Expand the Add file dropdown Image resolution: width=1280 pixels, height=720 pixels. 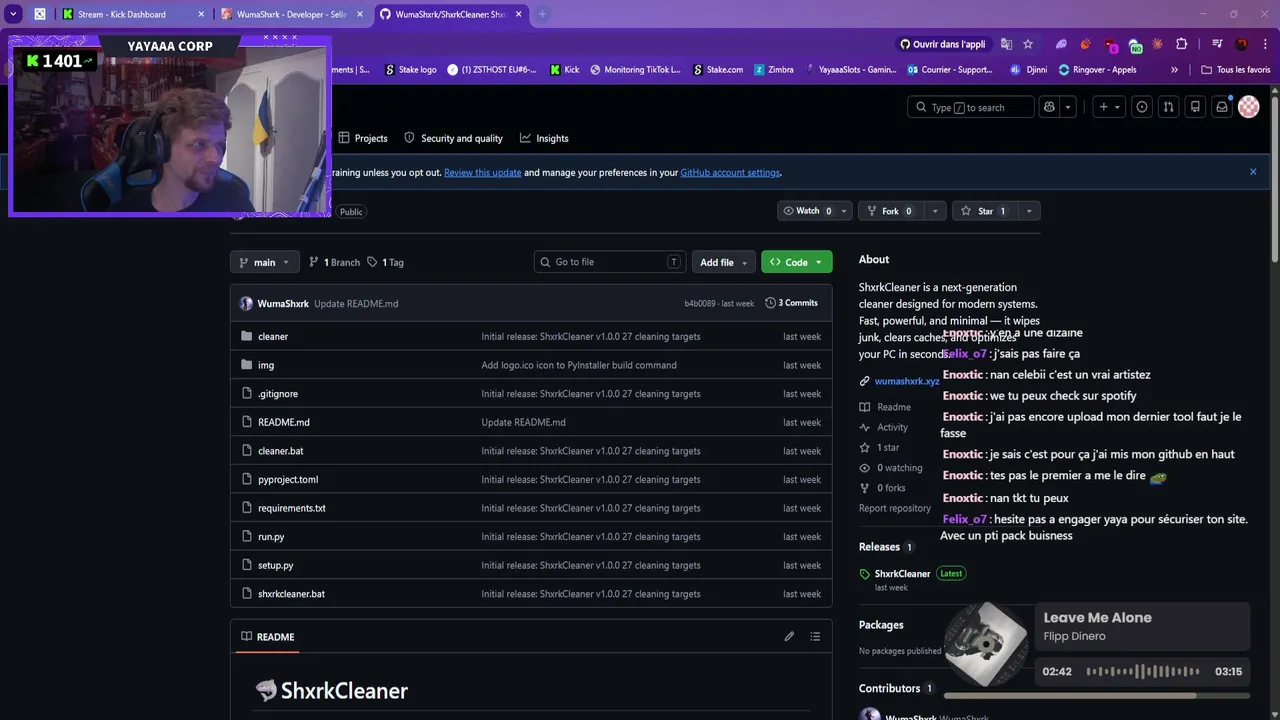pyautogui.click(x=723, y=262)
